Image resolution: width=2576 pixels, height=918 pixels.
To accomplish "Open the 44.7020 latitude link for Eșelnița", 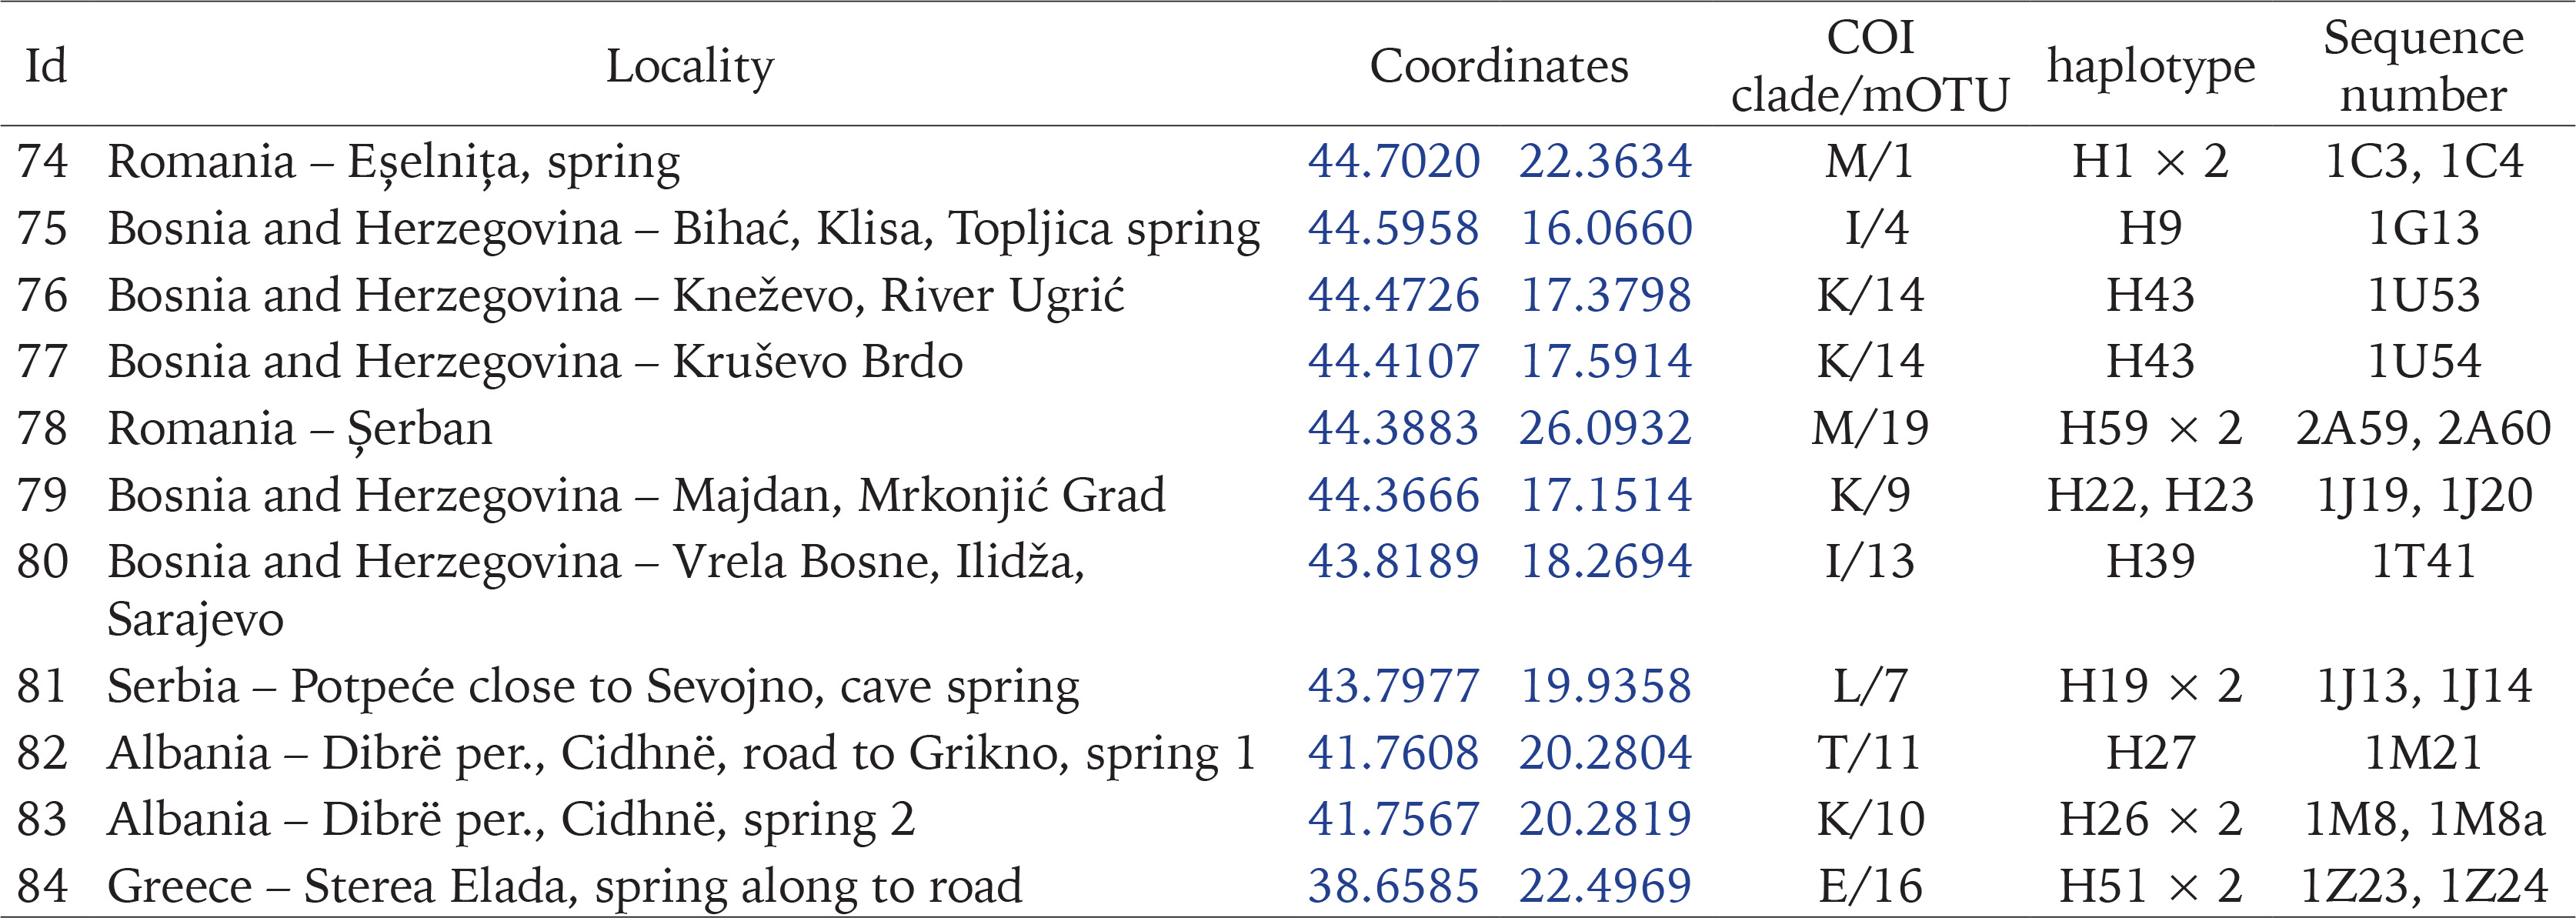I will point(1393,161).
